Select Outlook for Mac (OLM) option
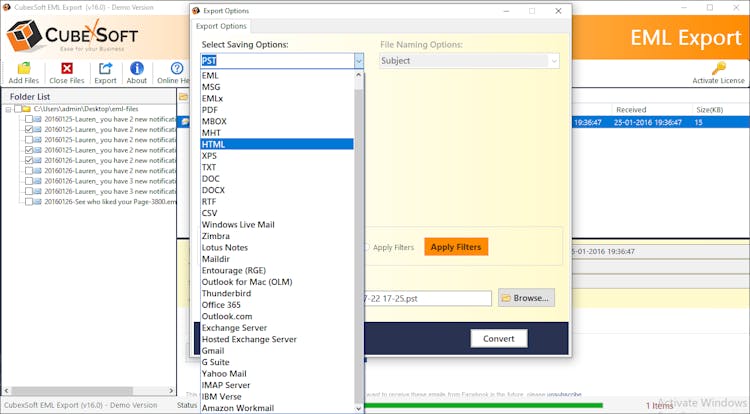This screenshot has height=414, width=750. [277, 282]
